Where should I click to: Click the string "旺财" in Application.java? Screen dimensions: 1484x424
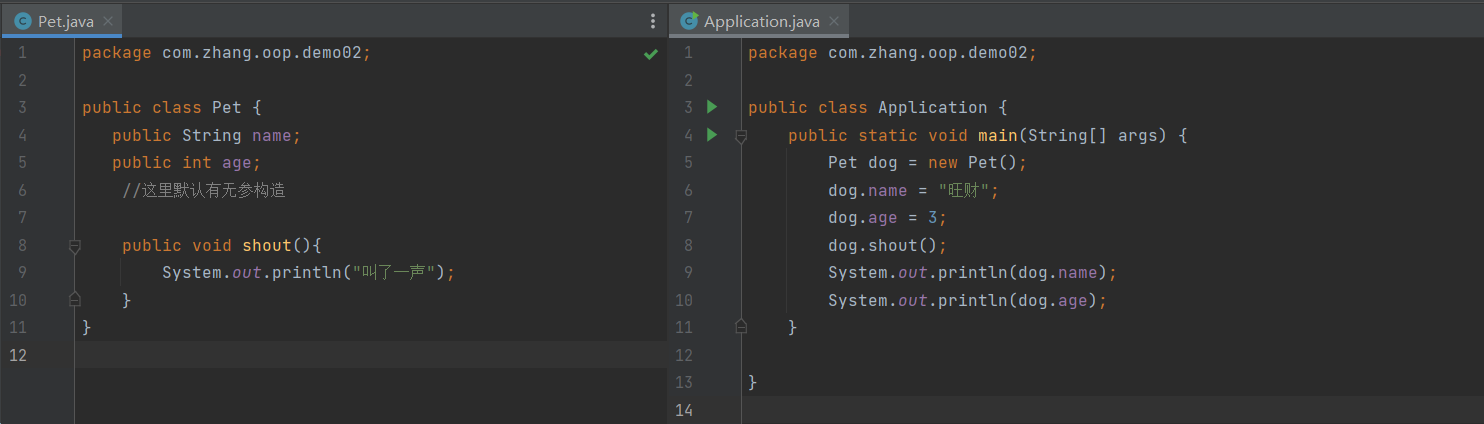coord(963,190)
